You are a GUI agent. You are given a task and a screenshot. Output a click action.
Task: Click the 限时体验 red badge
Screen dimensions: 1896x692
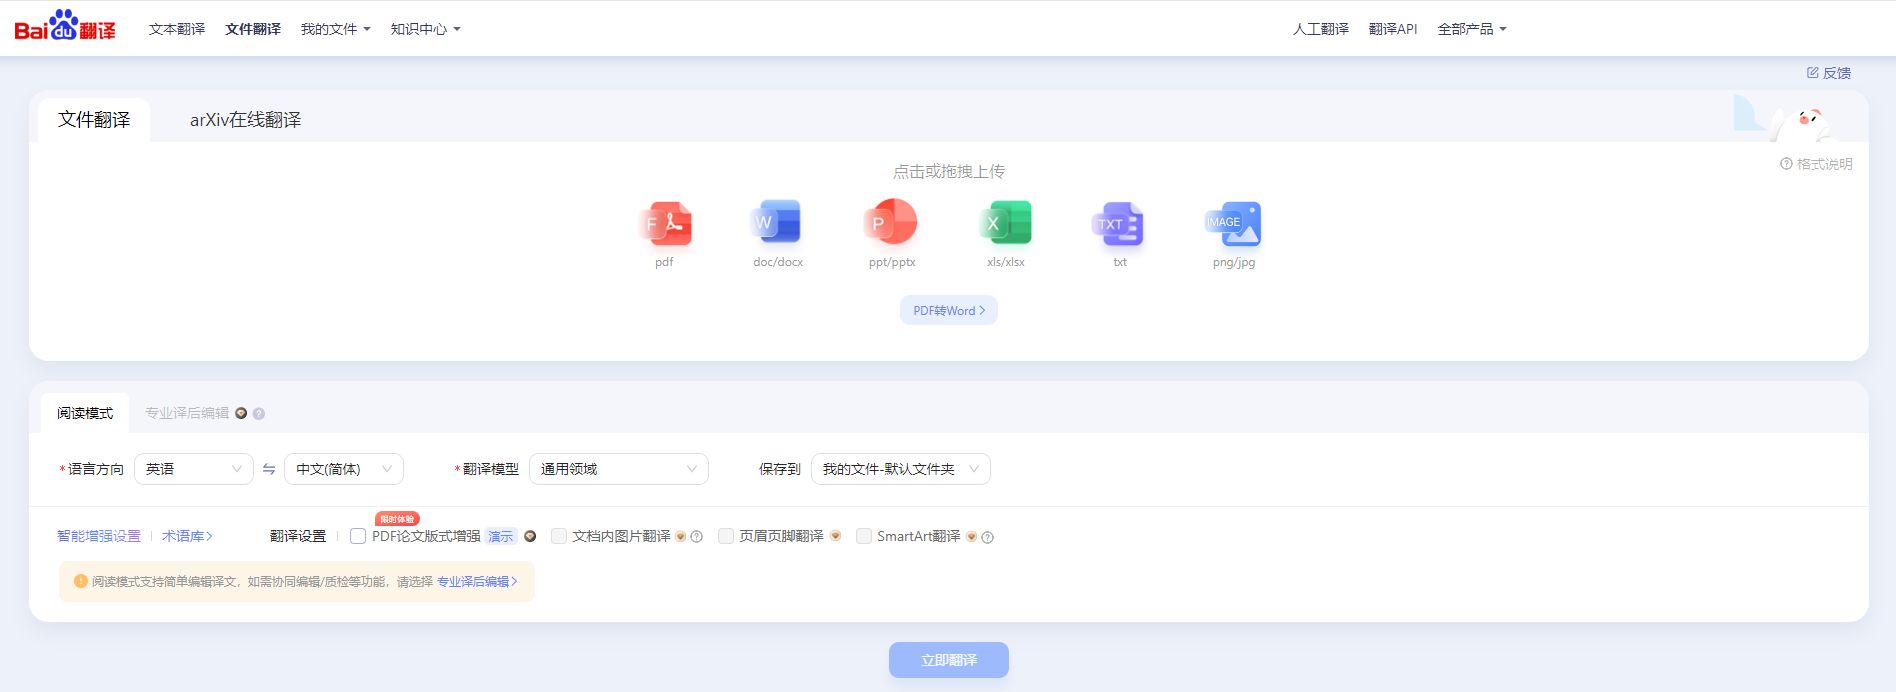[x=397, y=519]
